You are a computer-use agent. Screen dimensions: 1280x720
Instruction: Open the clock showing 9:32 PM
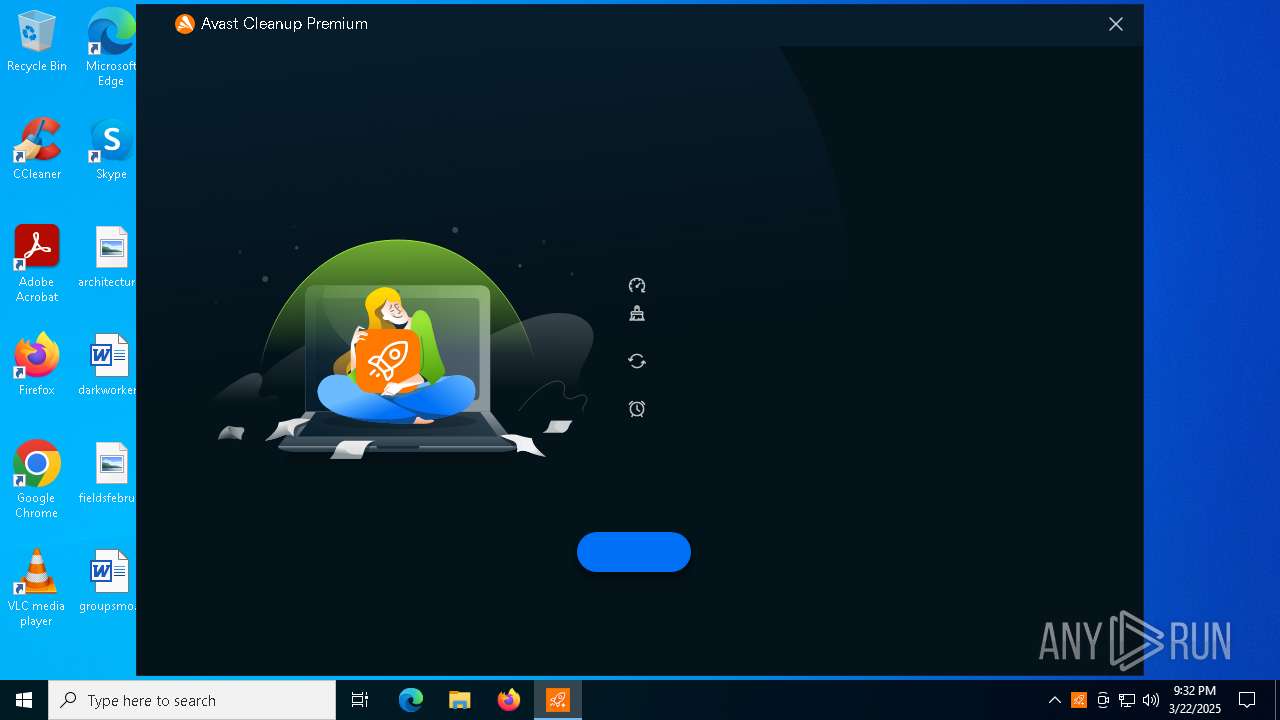[x=1195, y=700]
